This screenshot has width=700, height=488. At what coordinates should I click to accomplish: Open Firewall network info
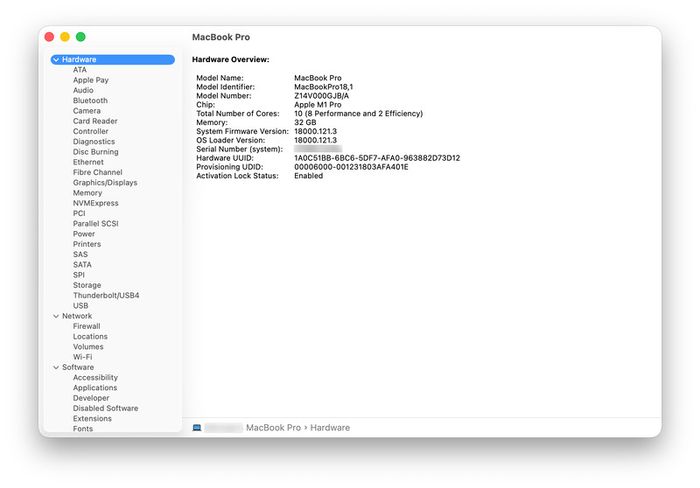pos(87,326)
